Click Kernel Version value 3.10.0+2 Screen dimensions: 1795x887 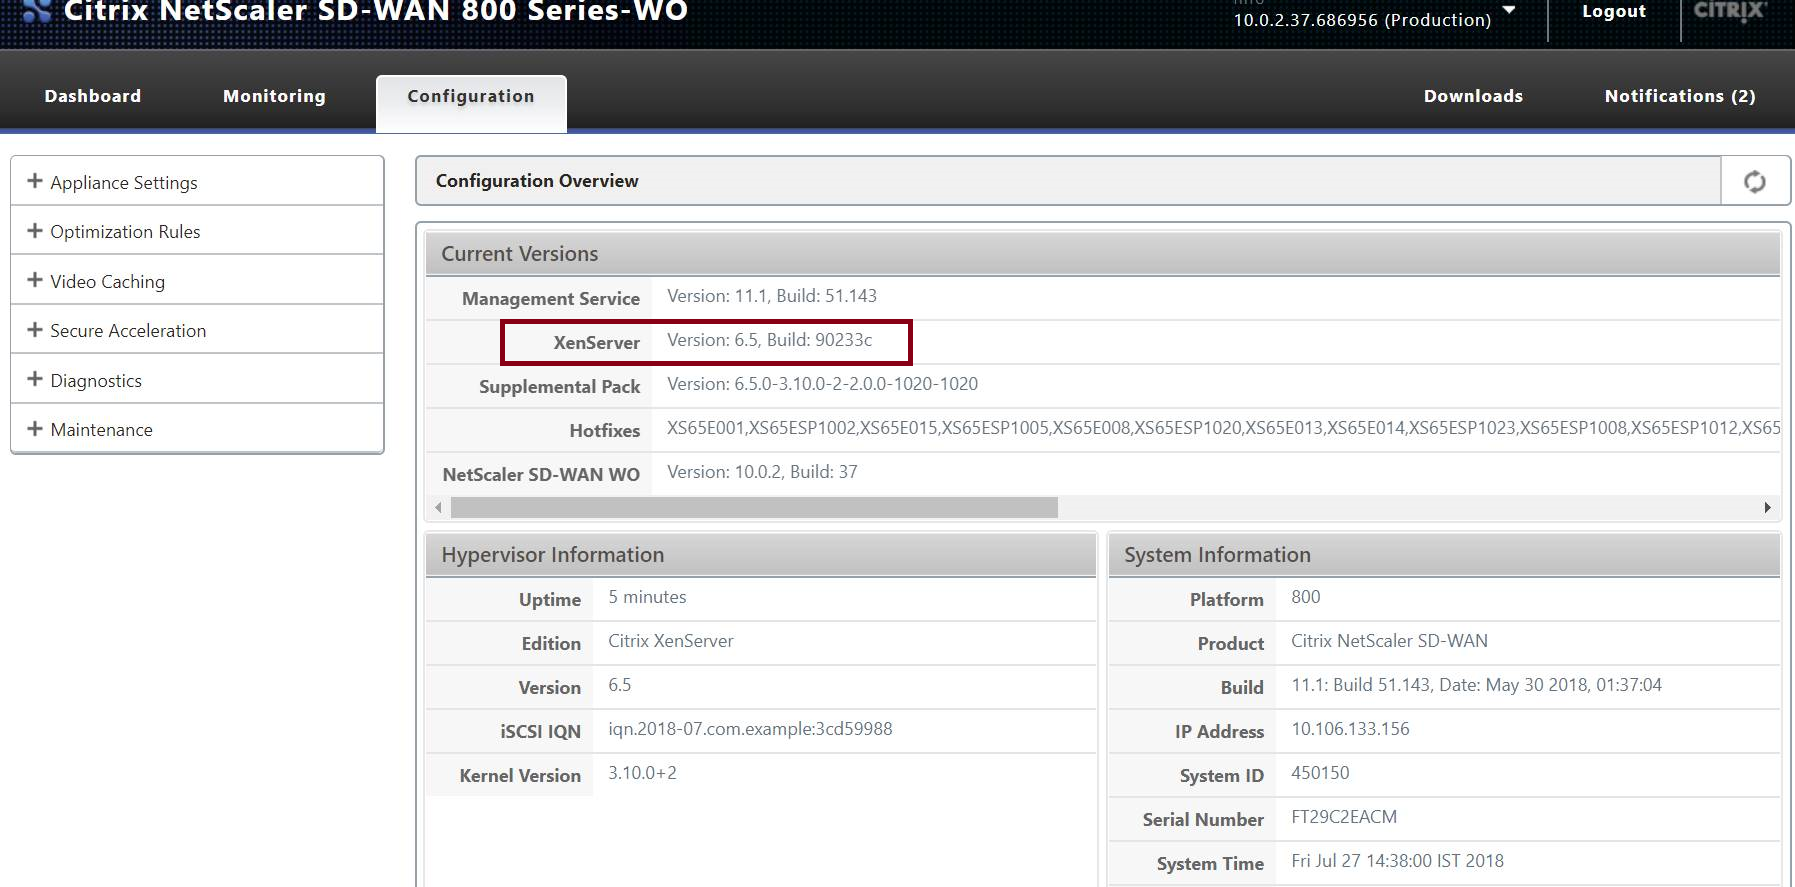[642, 773]
